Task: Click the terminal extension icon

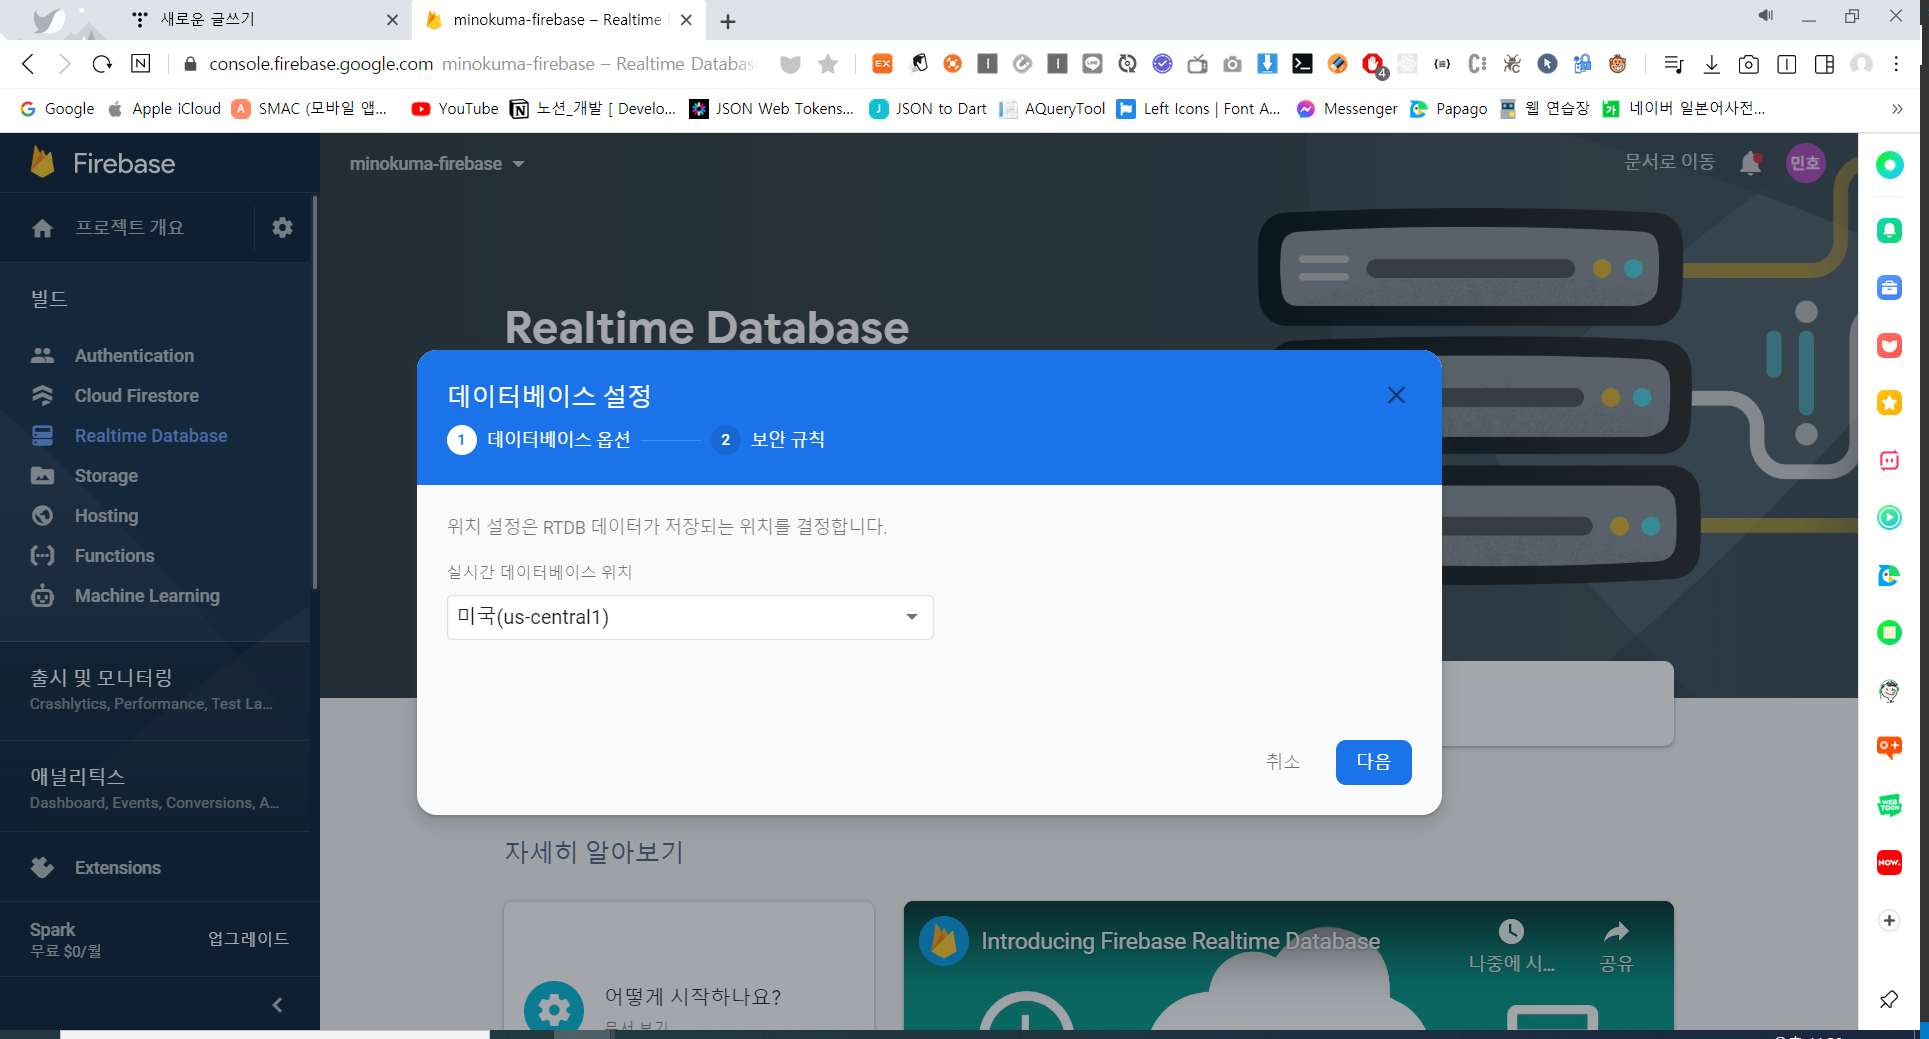Action: pos(1302,64)
